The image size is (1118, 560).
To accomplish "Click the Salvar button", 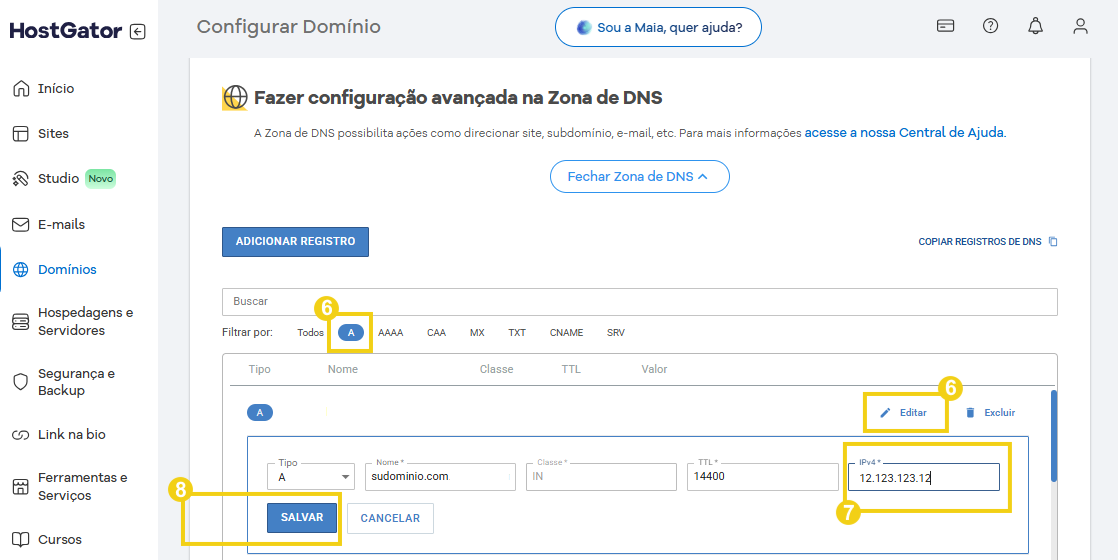I will [302, 518].
